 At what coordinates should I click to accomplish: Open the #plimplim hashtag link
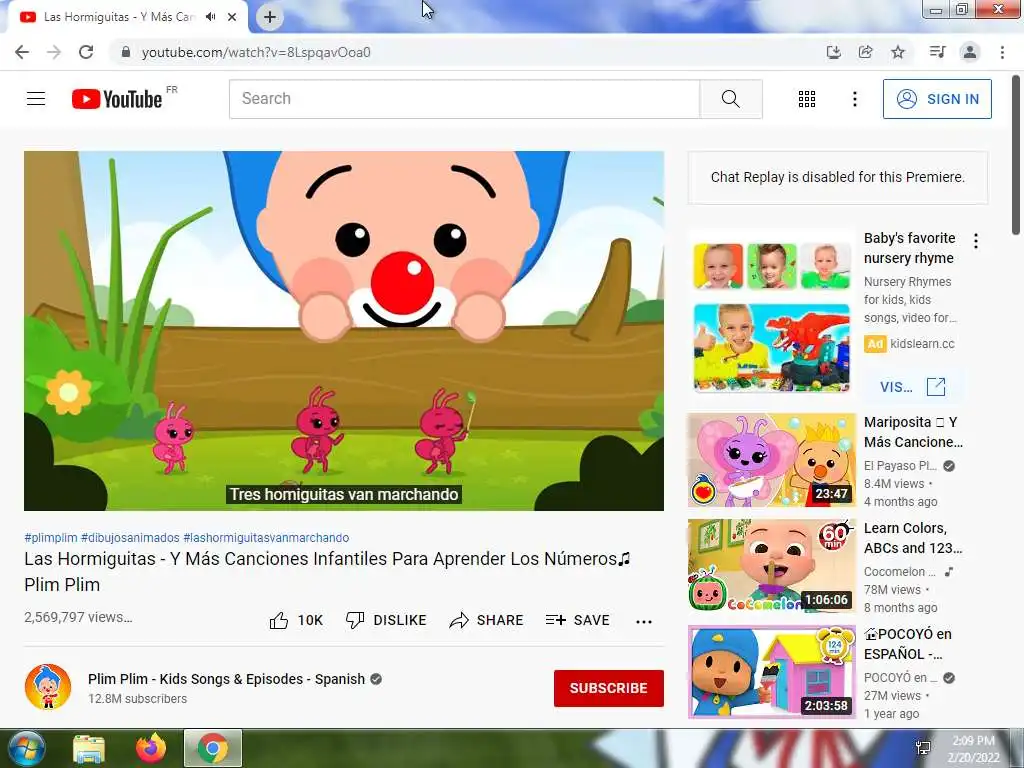pos(51,537)
